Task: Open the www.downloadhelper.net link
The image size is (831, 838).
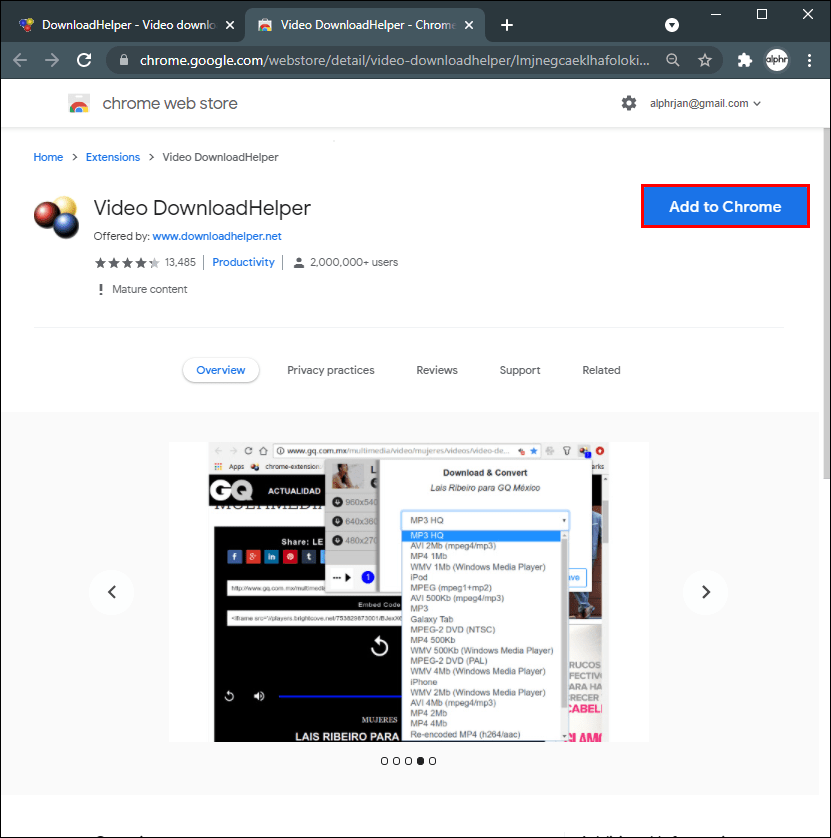Action: click(216, 236)
